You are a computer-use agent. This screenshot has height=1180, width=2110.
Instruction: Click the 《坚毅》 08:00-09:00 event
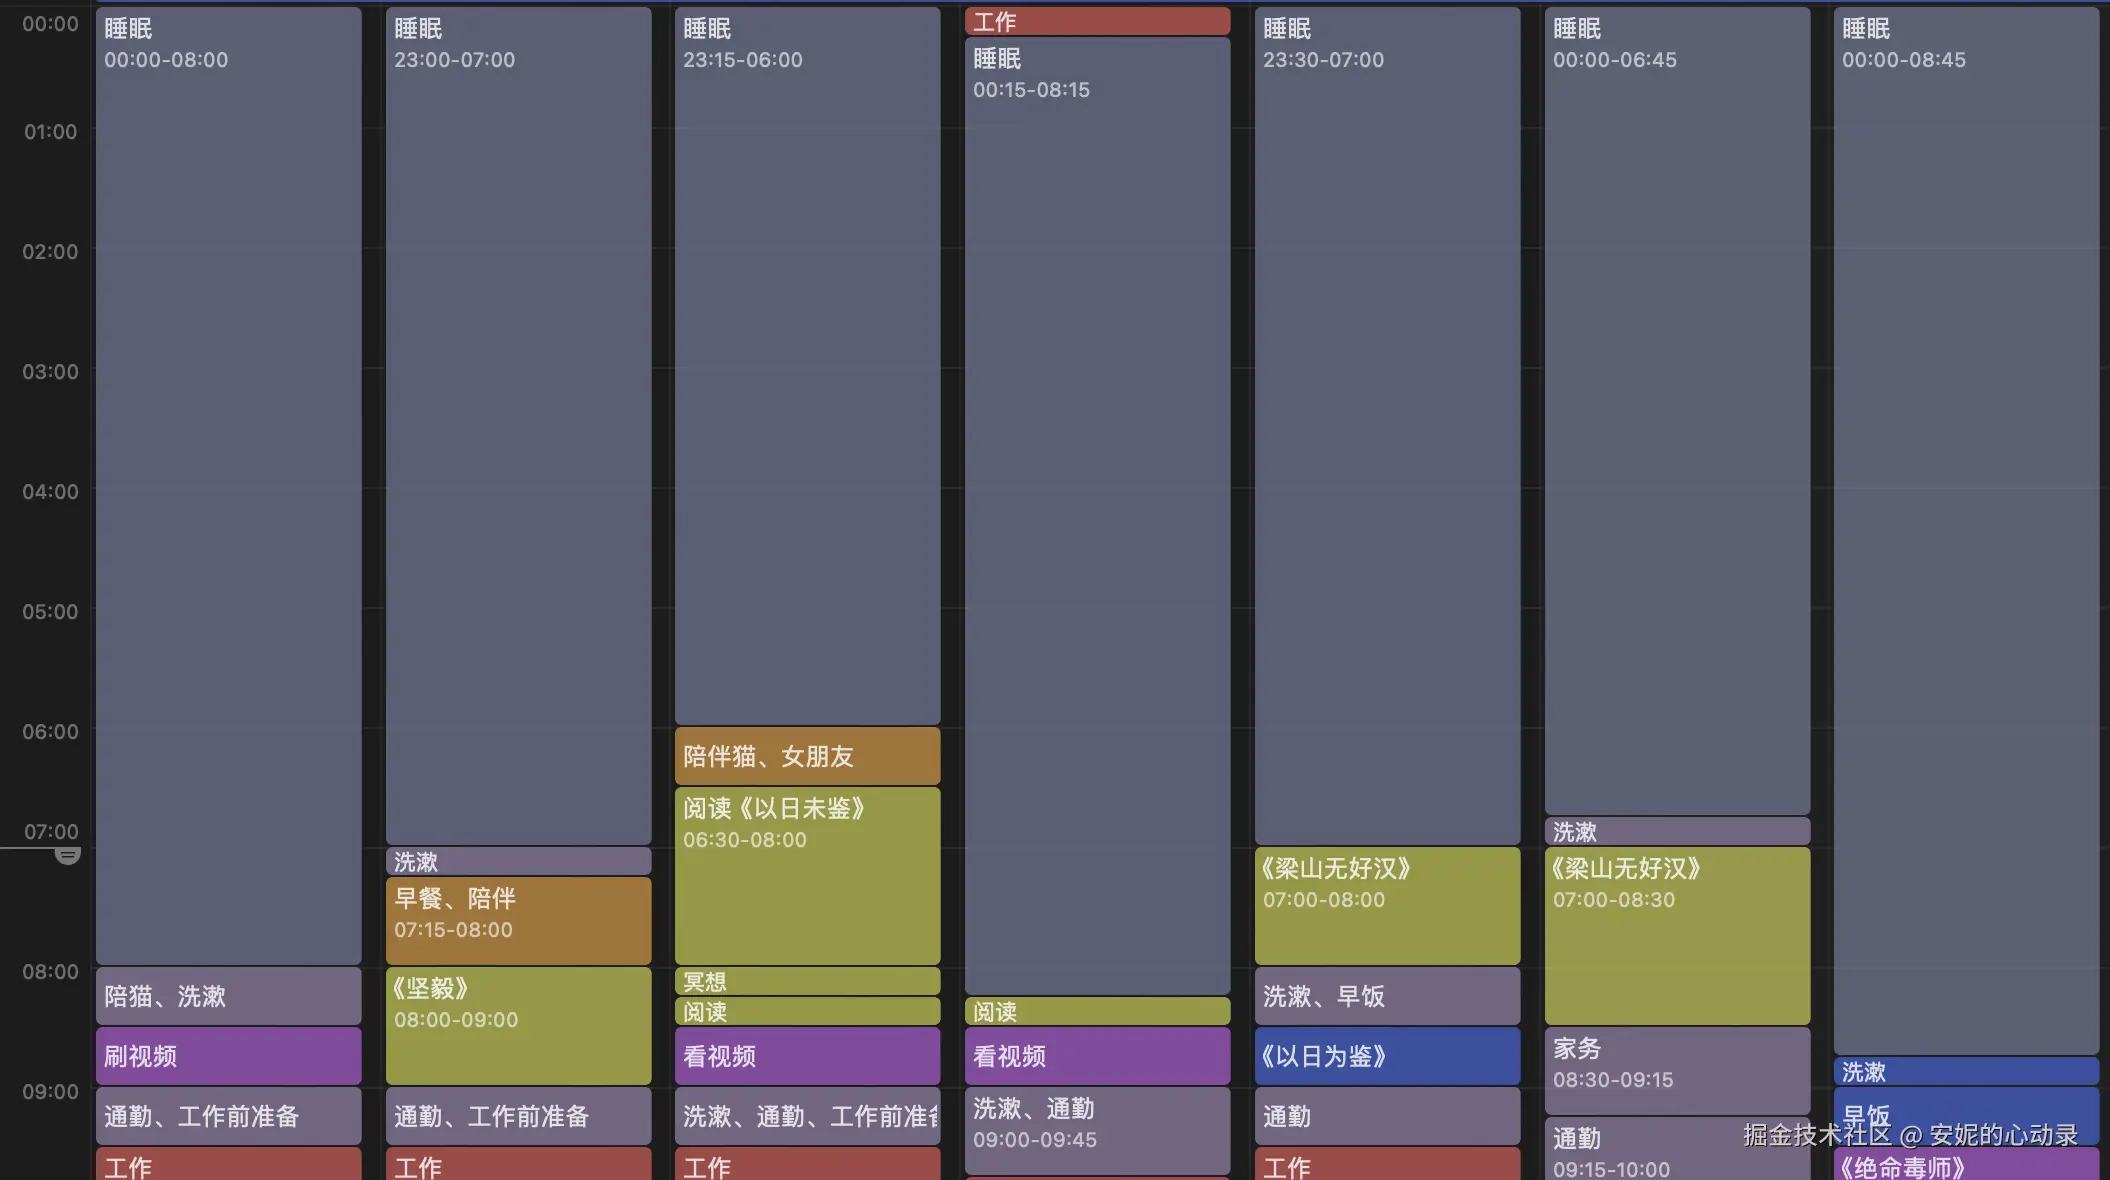pyautogui.click(x=518, y=1025)
